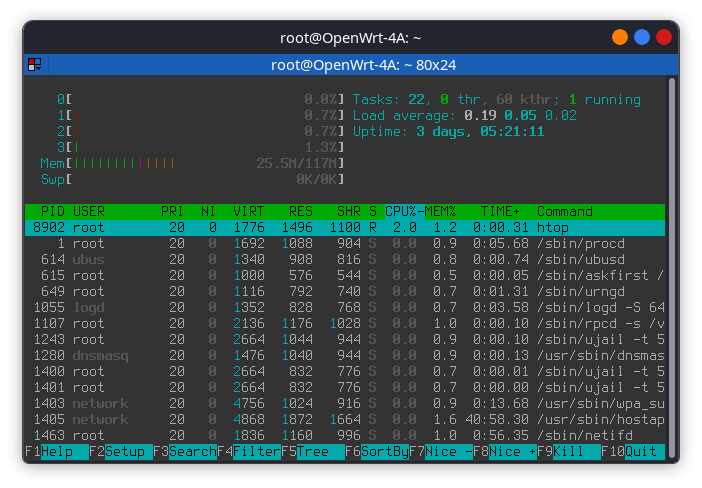Click the orange minimize window button
Viewport: 702px width, 488px height.
[620, 37]
